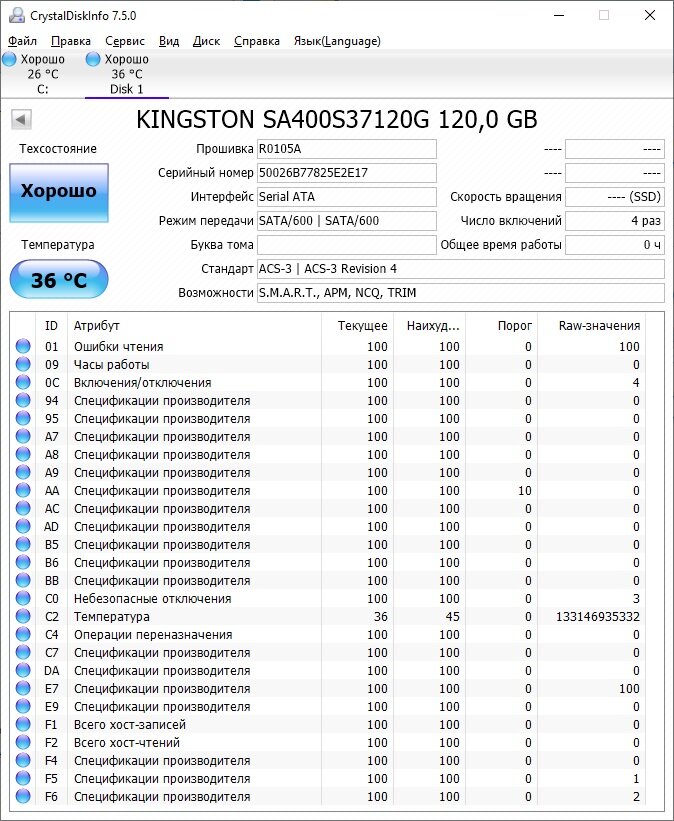
Task: Open the Диск menu
Action: (206, 41)
